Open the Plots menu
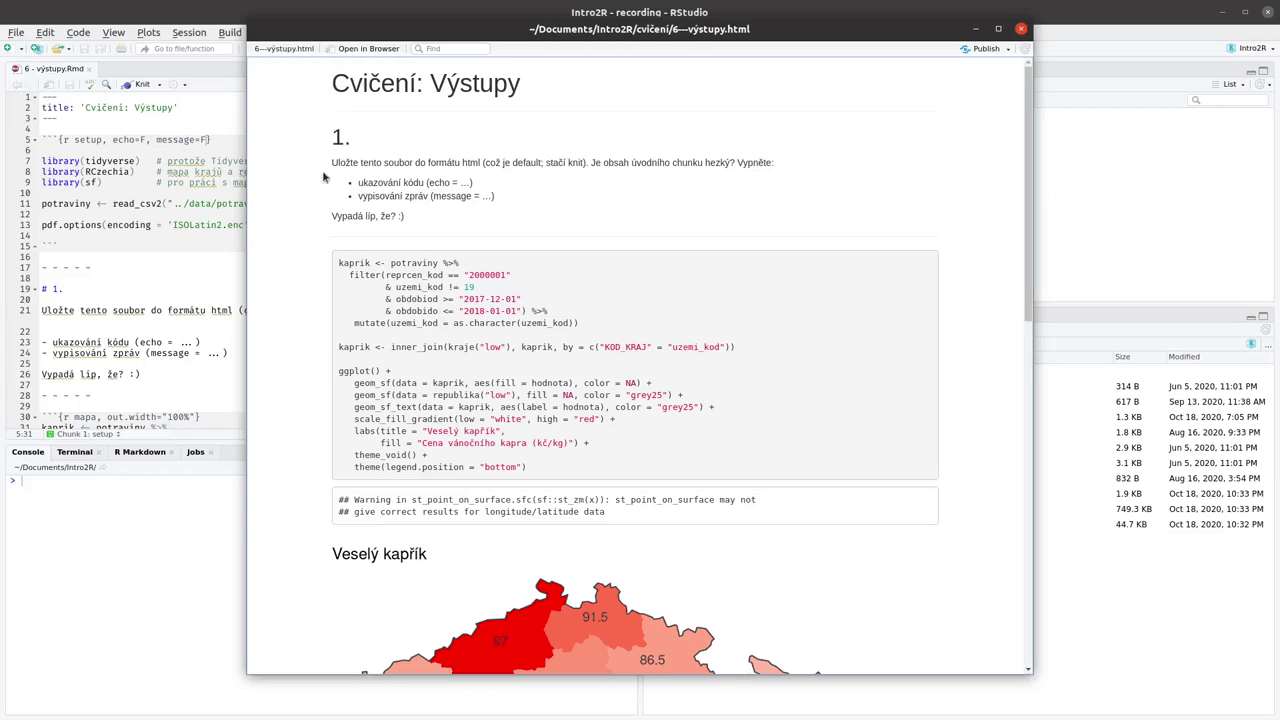This screenshot has height=720, width=1280. point(148,32)
